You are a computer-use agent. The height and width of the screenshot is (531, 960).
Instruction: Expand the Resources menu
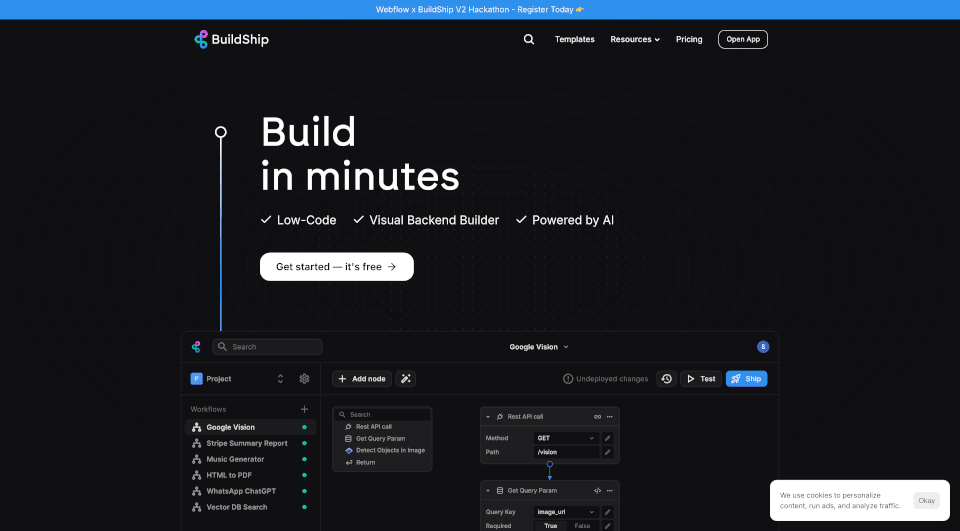pyautogui.click(x=635, y=40)
